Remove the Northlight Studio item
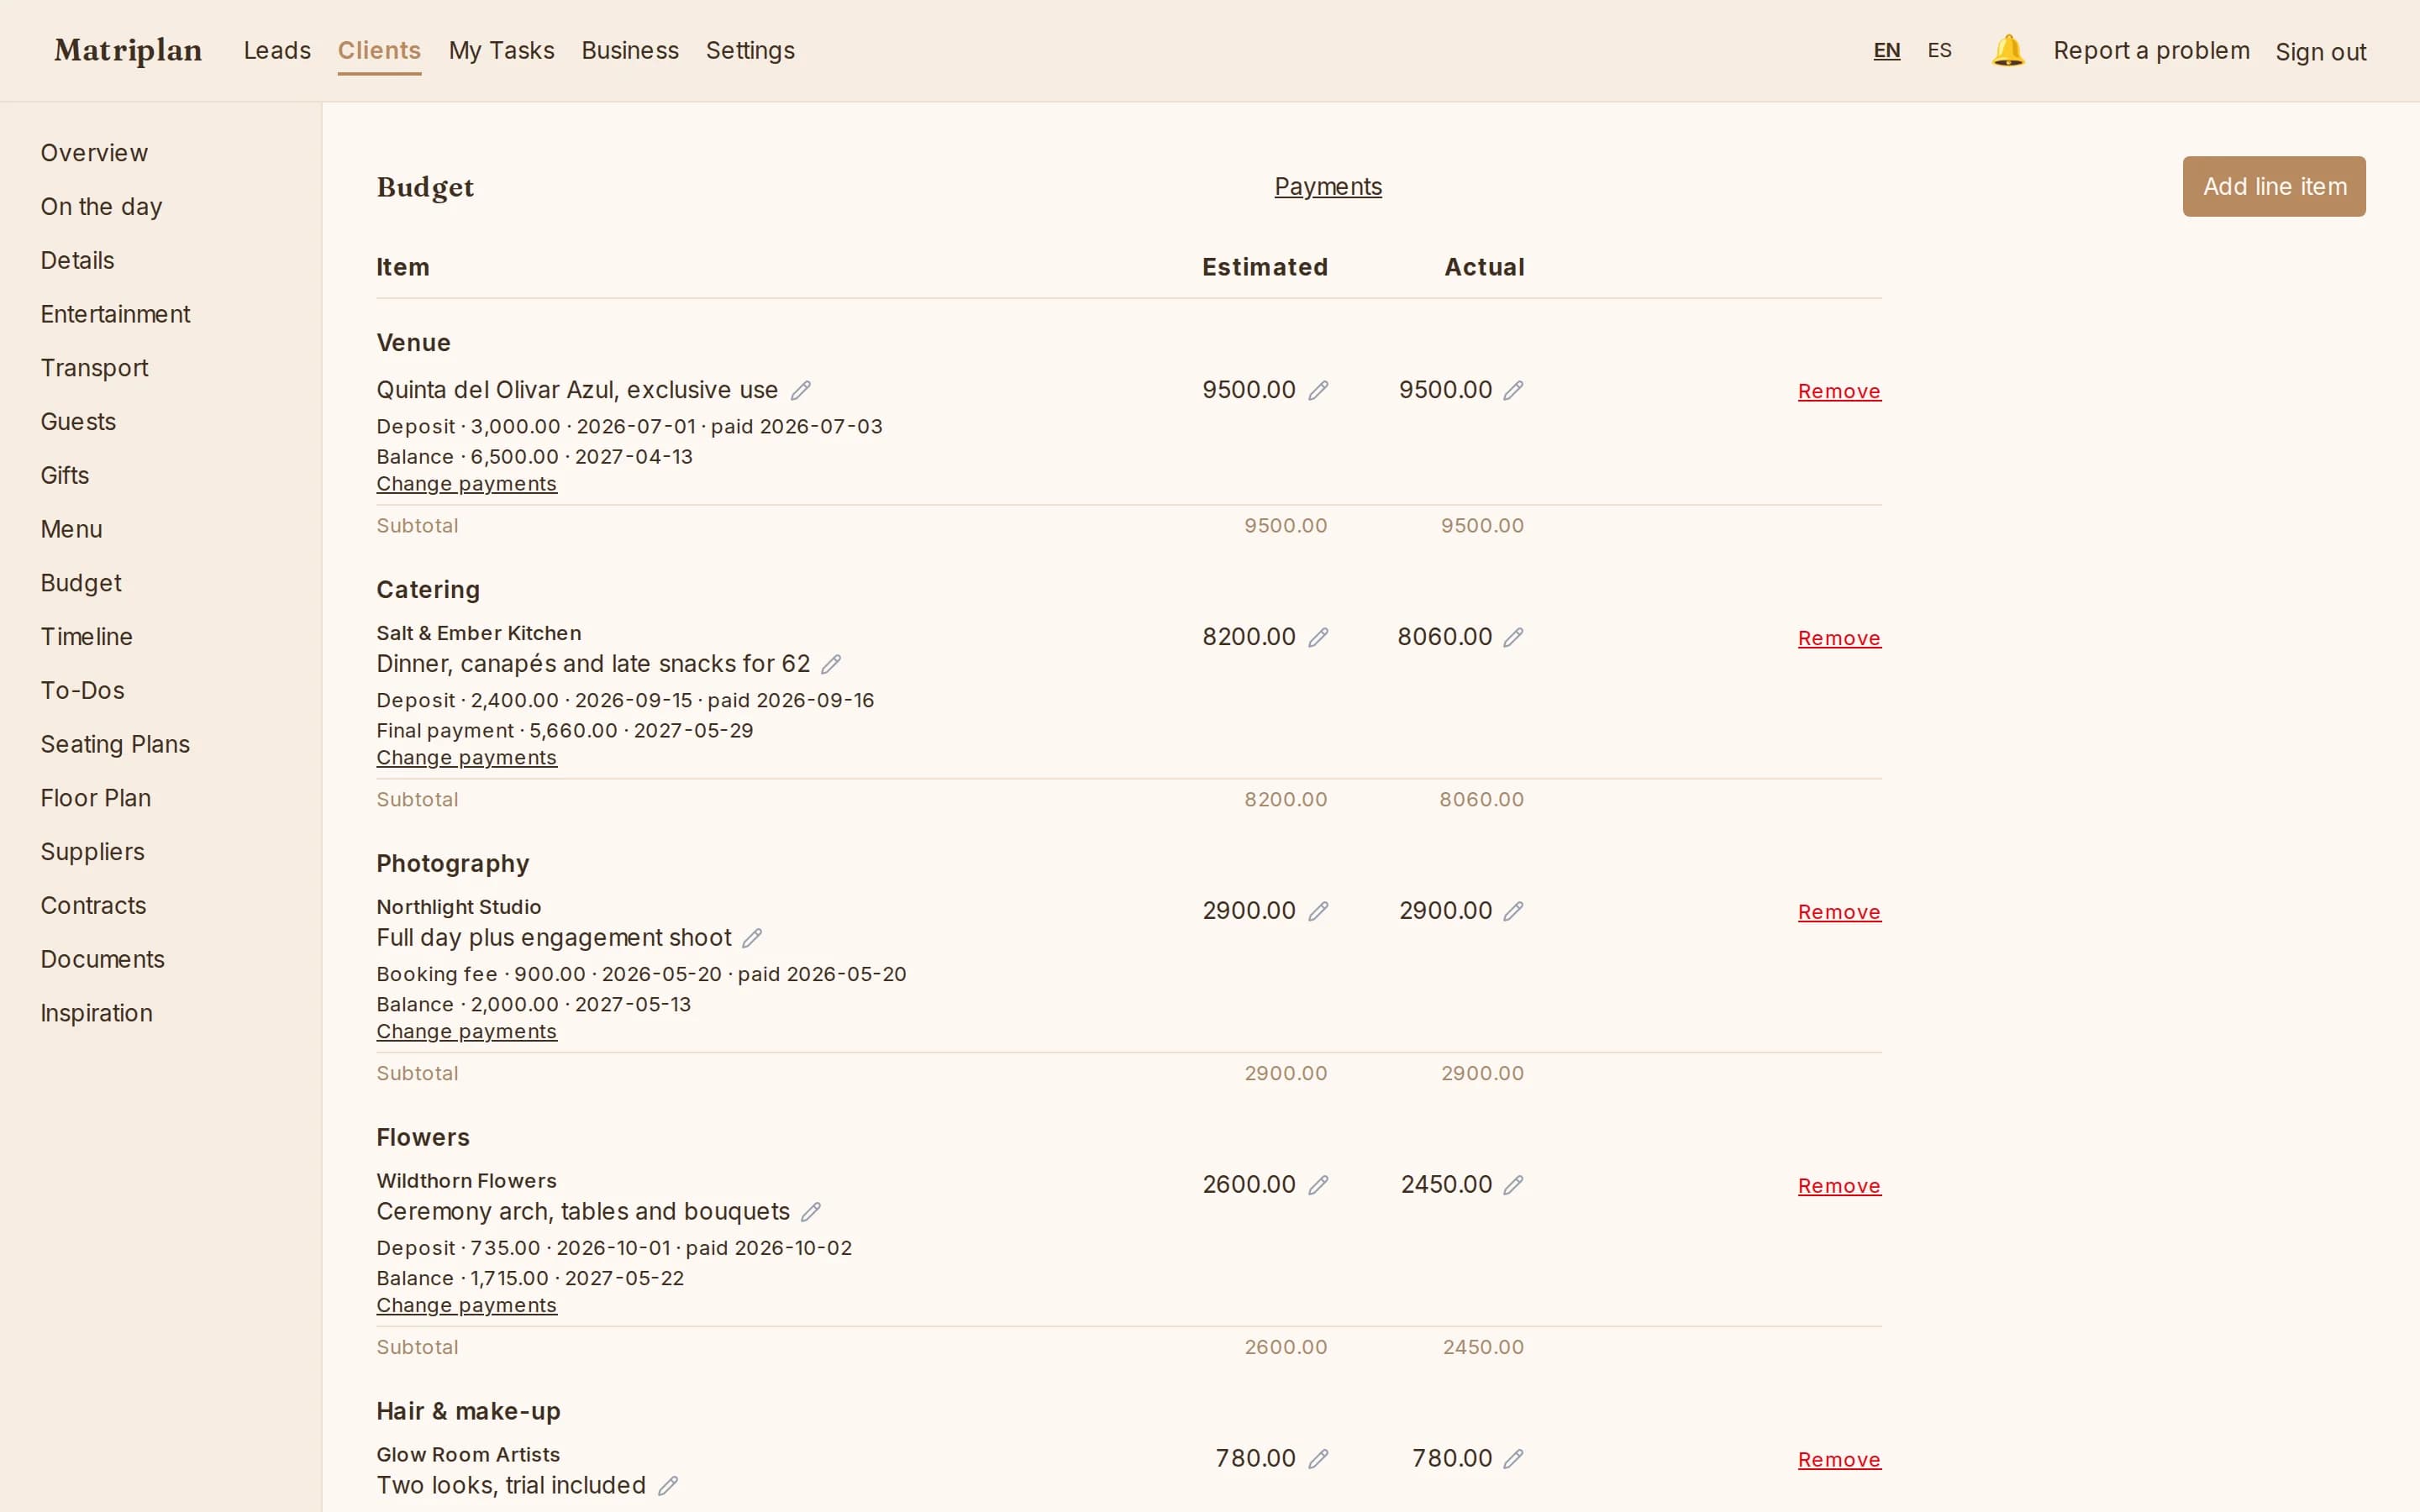 1838,912
